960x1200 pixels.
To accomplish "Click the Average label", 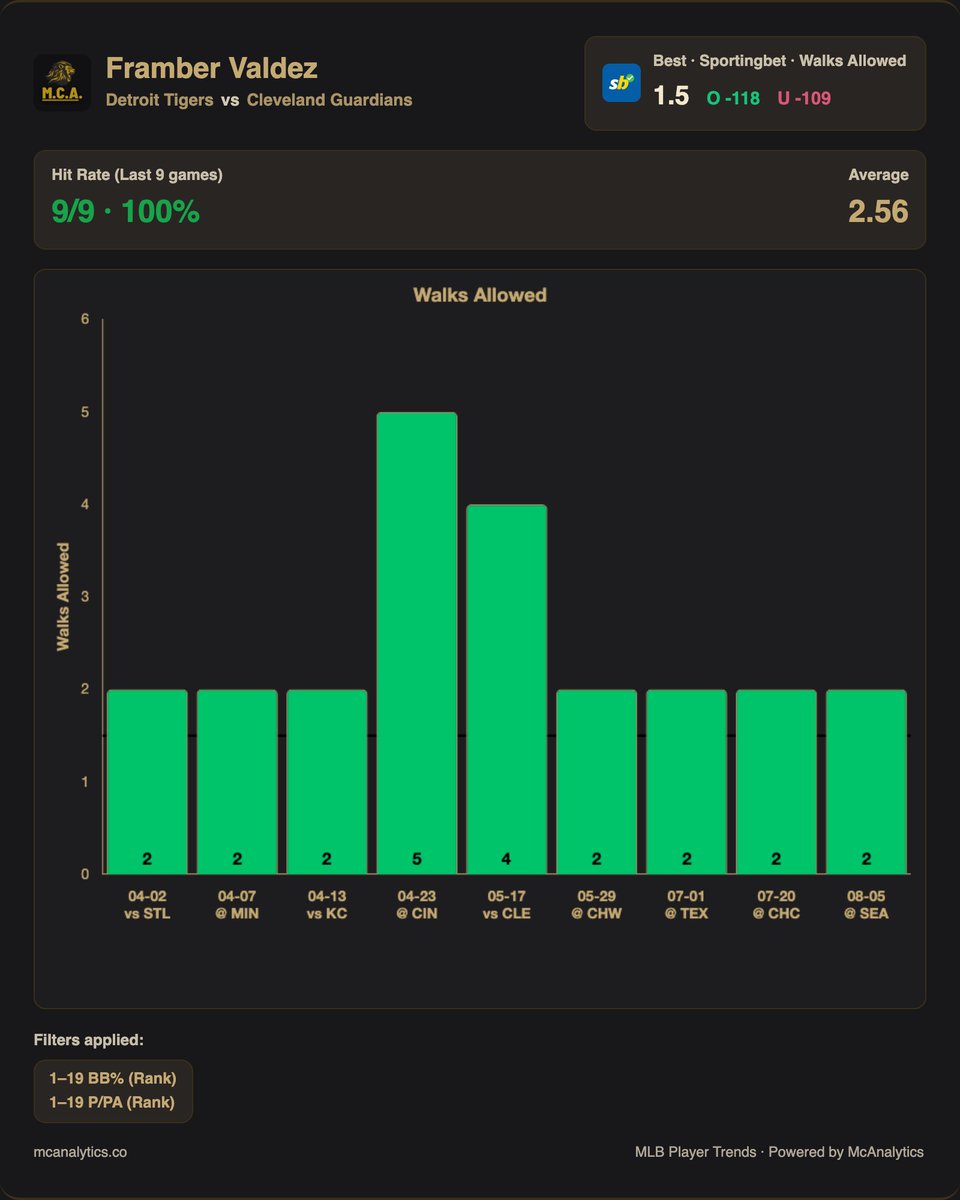I will point(878,175).
